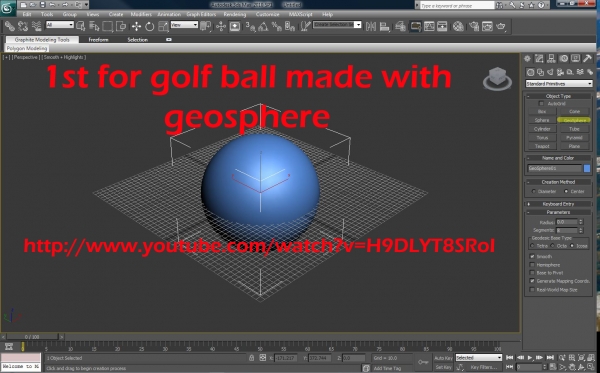This screenshot has width=600, height=373.
Task: Choose the Octa geodesic base type
Action: point(552,246)
